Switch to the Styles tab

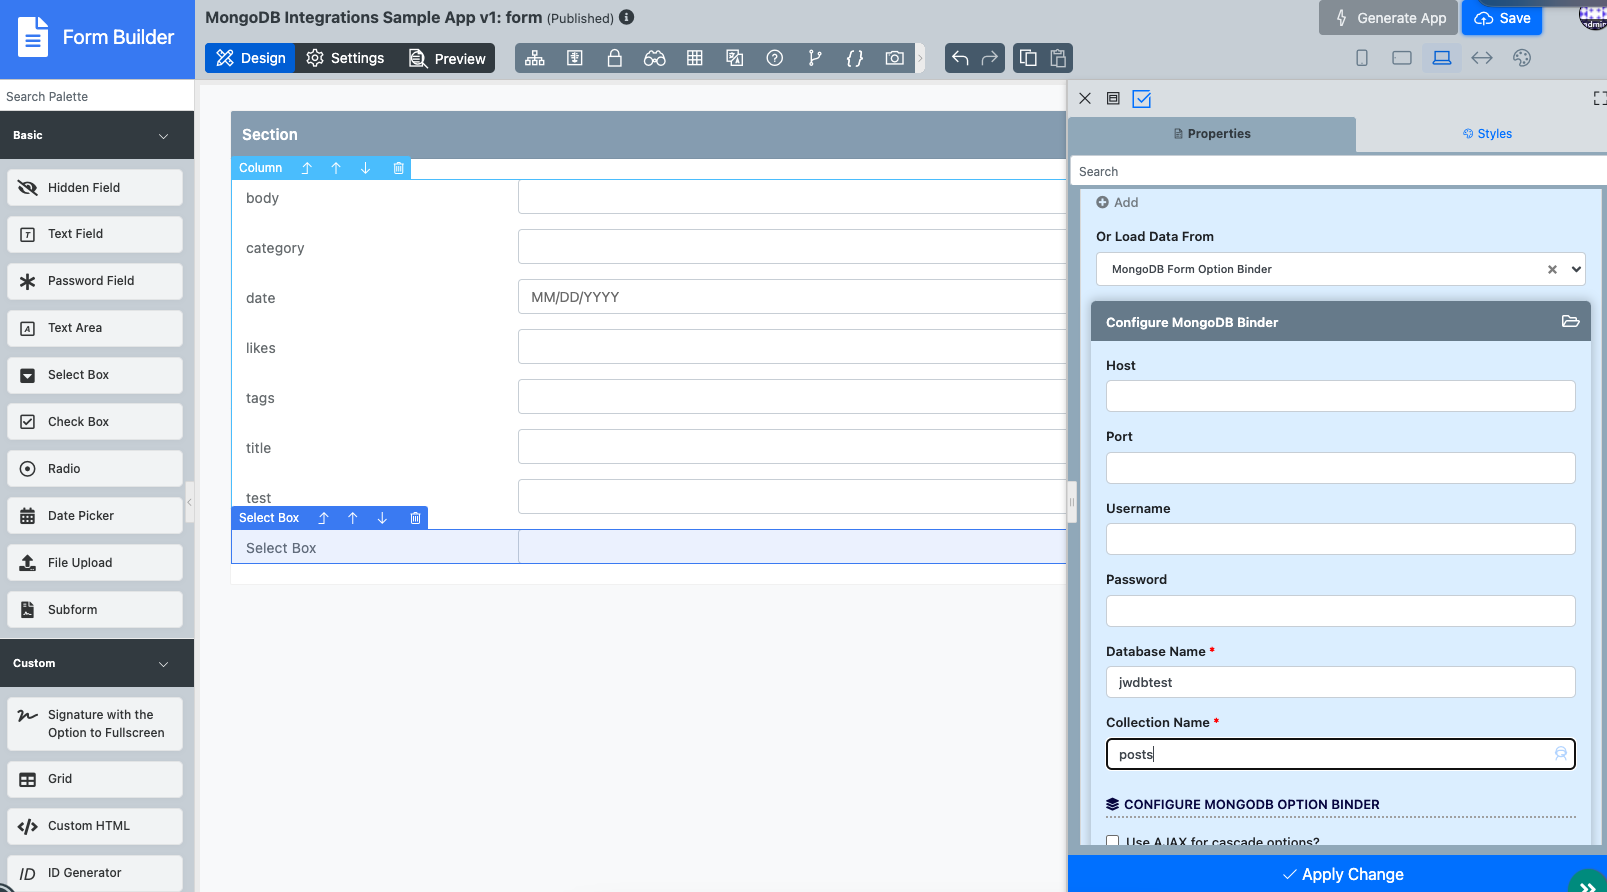pyautogui.click(x=1487, y=134)
